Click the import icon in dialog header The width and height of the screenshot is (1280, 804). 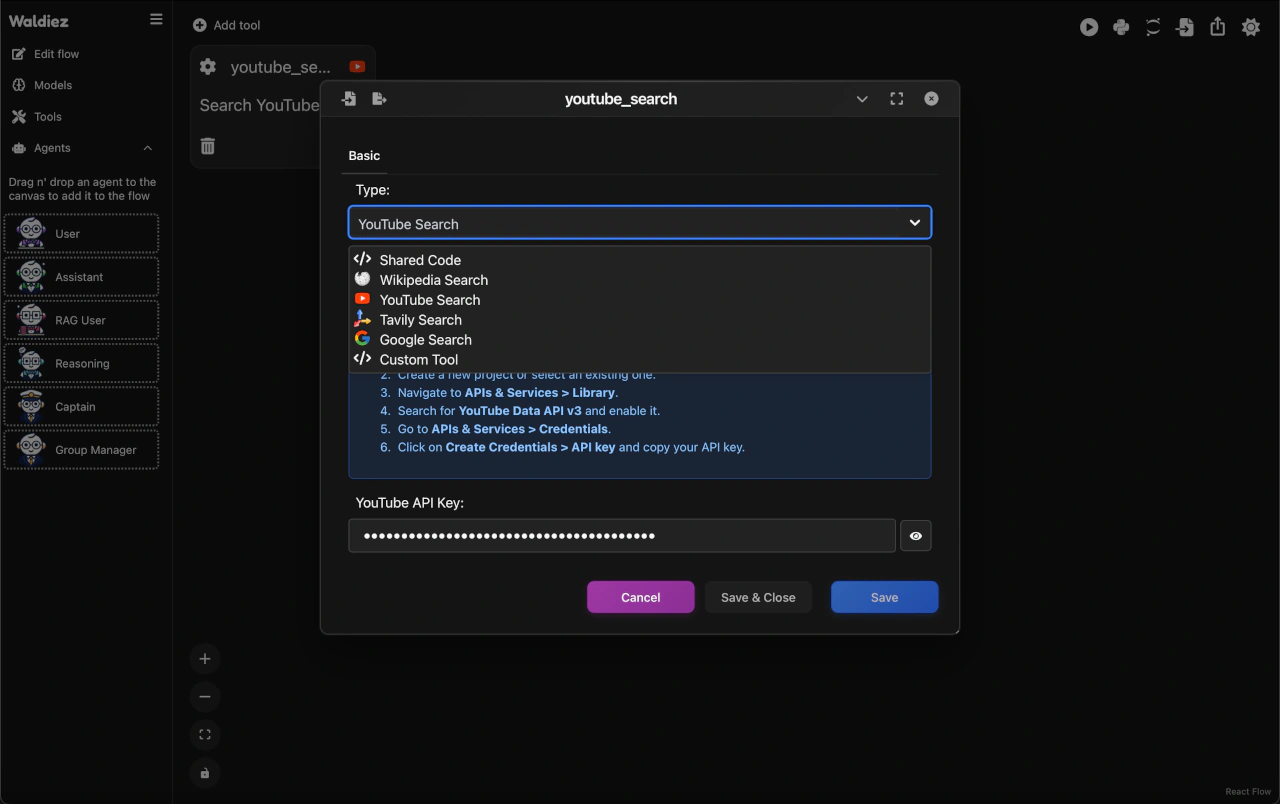[349, 99]
